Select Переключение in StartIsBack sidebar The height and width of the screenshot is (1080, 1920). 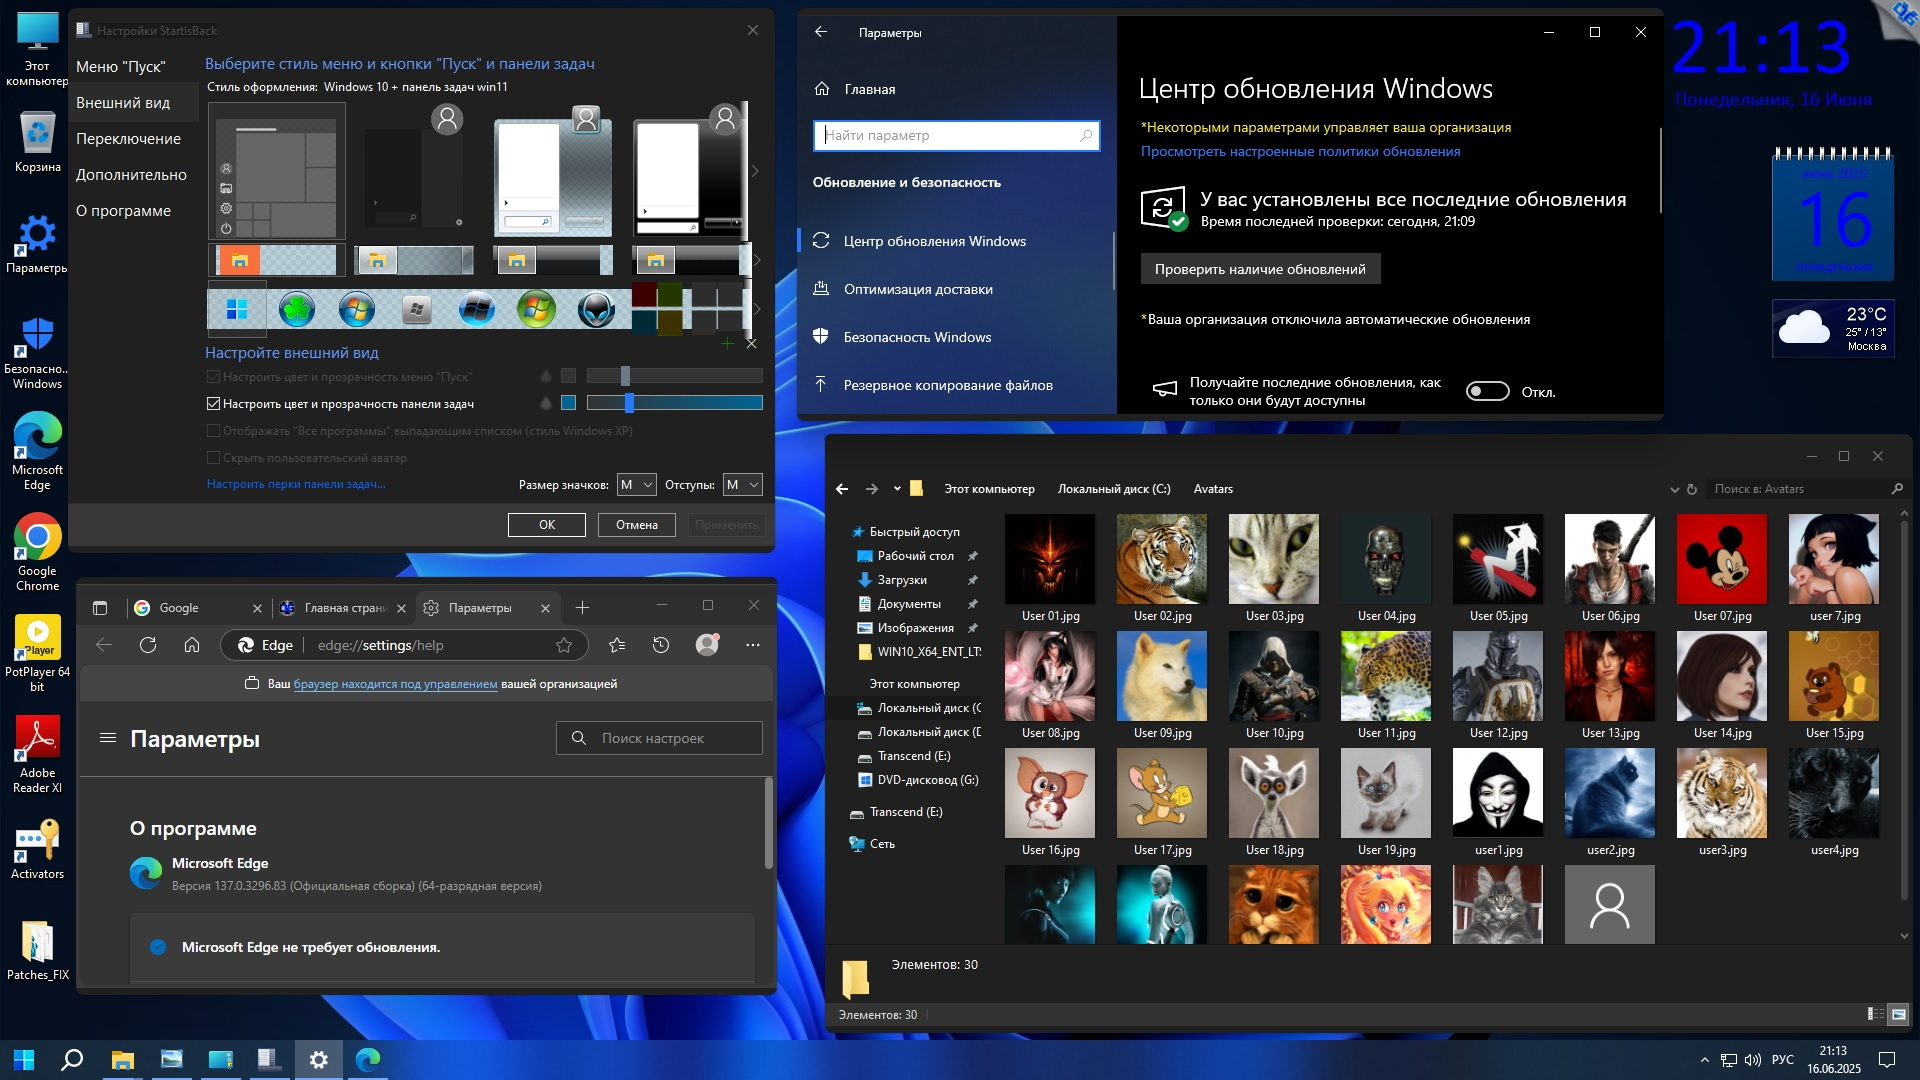(128, 139)
